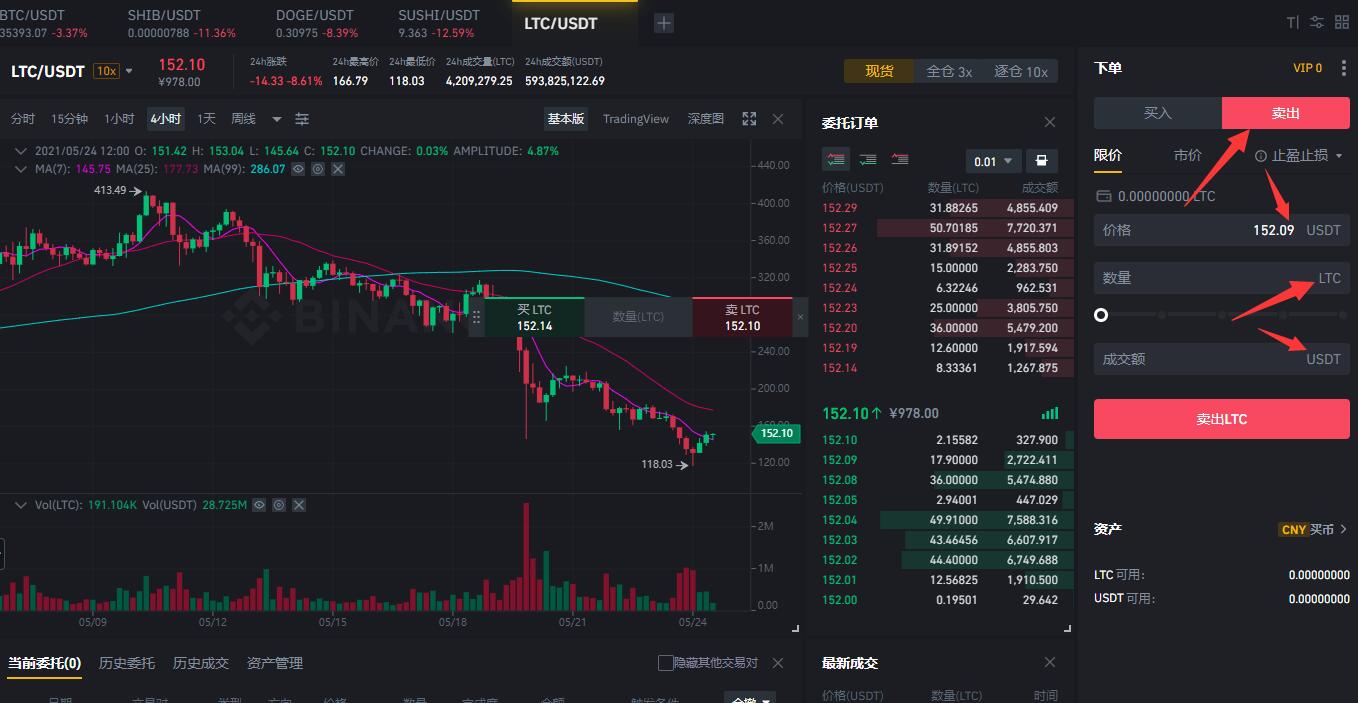Open chart technical indicator settings icon
The image size is (1358, 703).
[302, 119]
